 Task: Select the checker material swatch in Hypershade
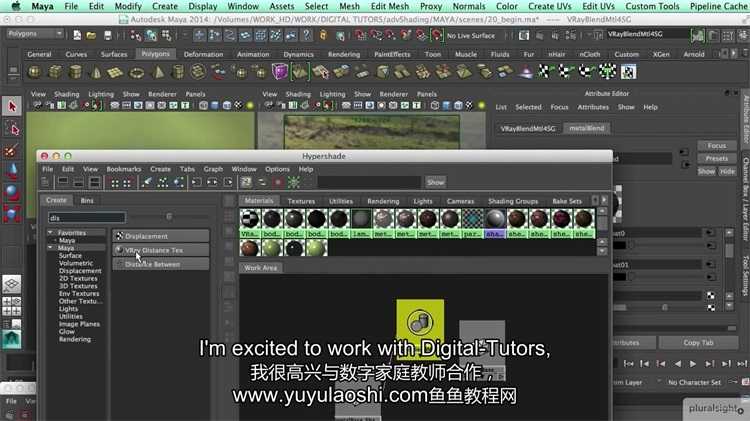(x=250, y=219)
